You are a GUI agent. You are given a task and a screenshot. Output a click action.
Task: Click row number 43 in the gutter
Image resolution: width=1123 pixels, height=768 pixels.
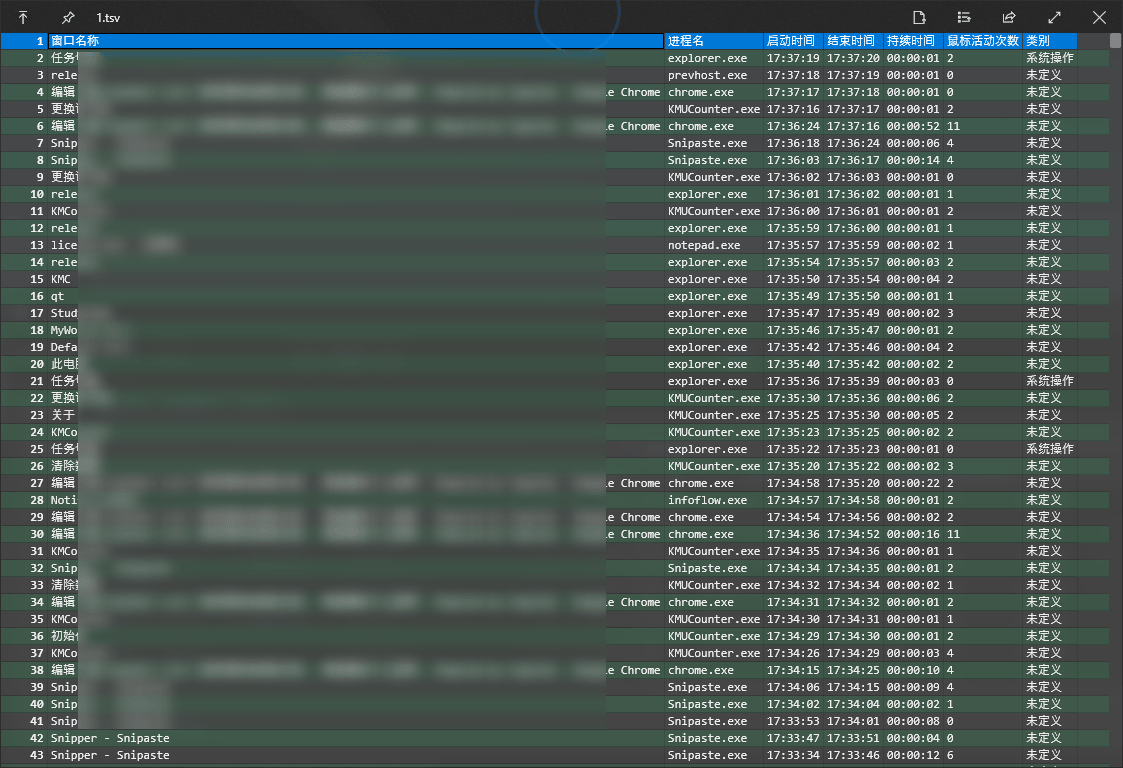37,755
